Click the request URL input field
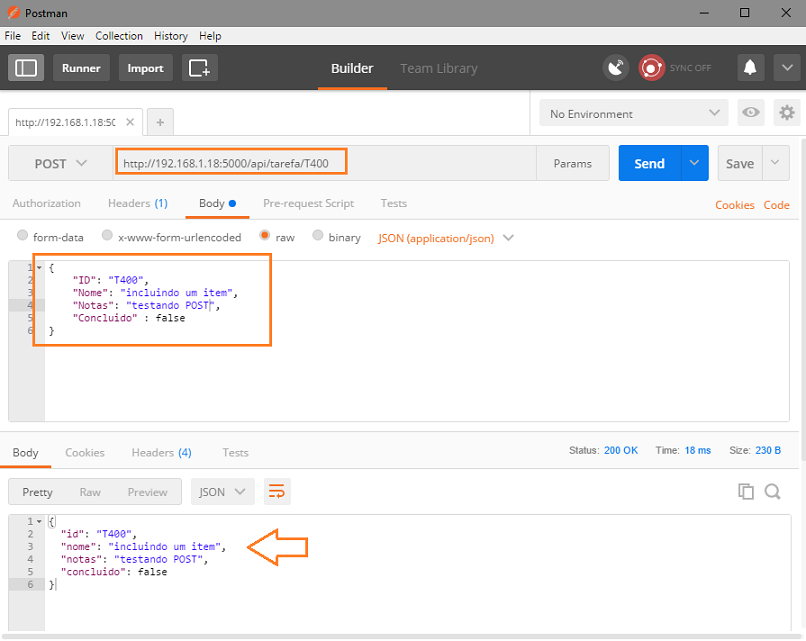The height and width of the screenshot is (641, 806). [325, 163]
